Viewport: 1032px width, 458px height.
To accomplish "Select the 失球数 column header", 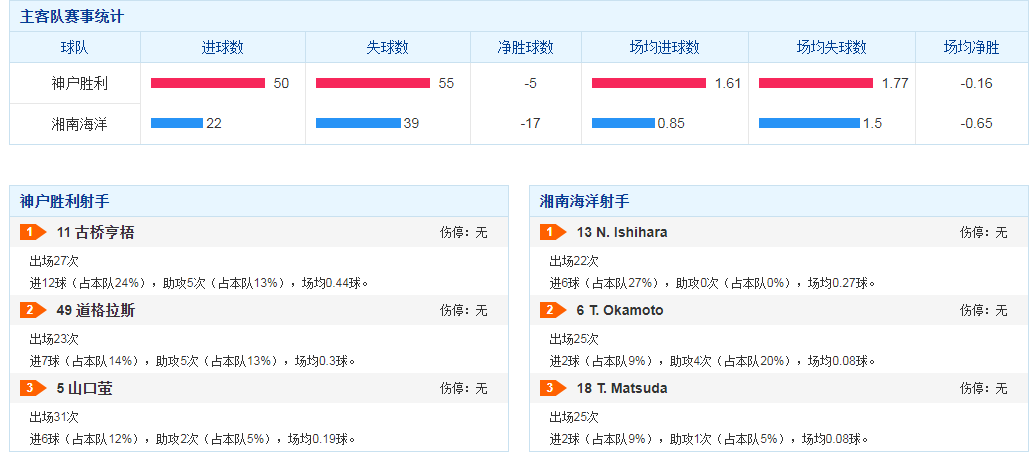I will click(387, 47).
